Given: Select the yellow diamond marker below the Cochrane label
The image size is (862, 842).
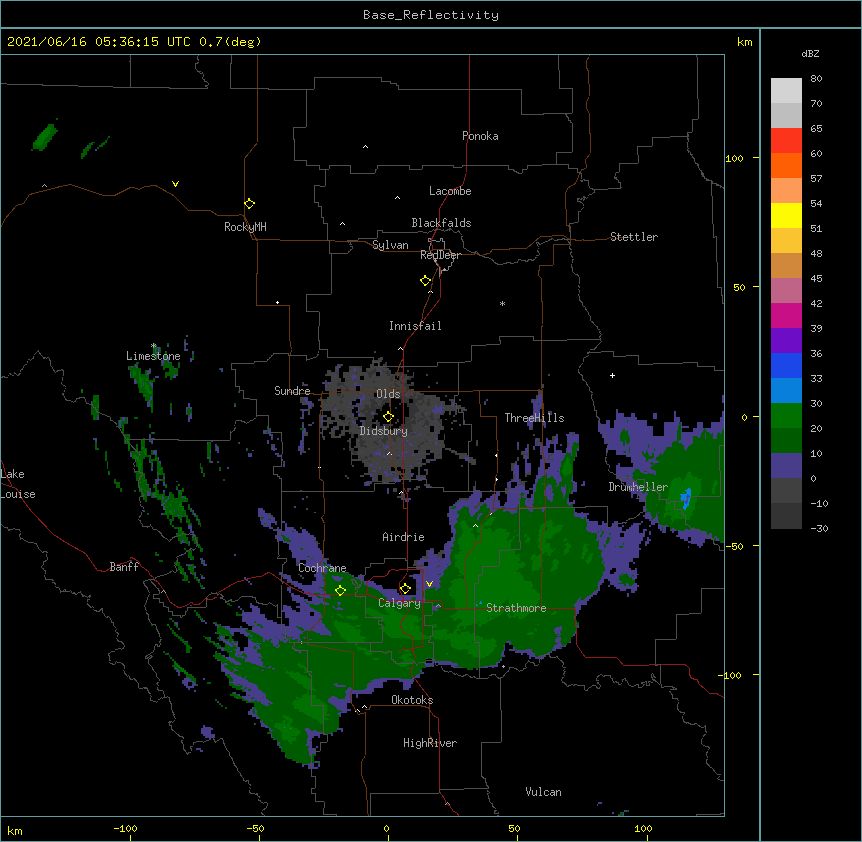Looking at the screenshot, I should point(341,591).
